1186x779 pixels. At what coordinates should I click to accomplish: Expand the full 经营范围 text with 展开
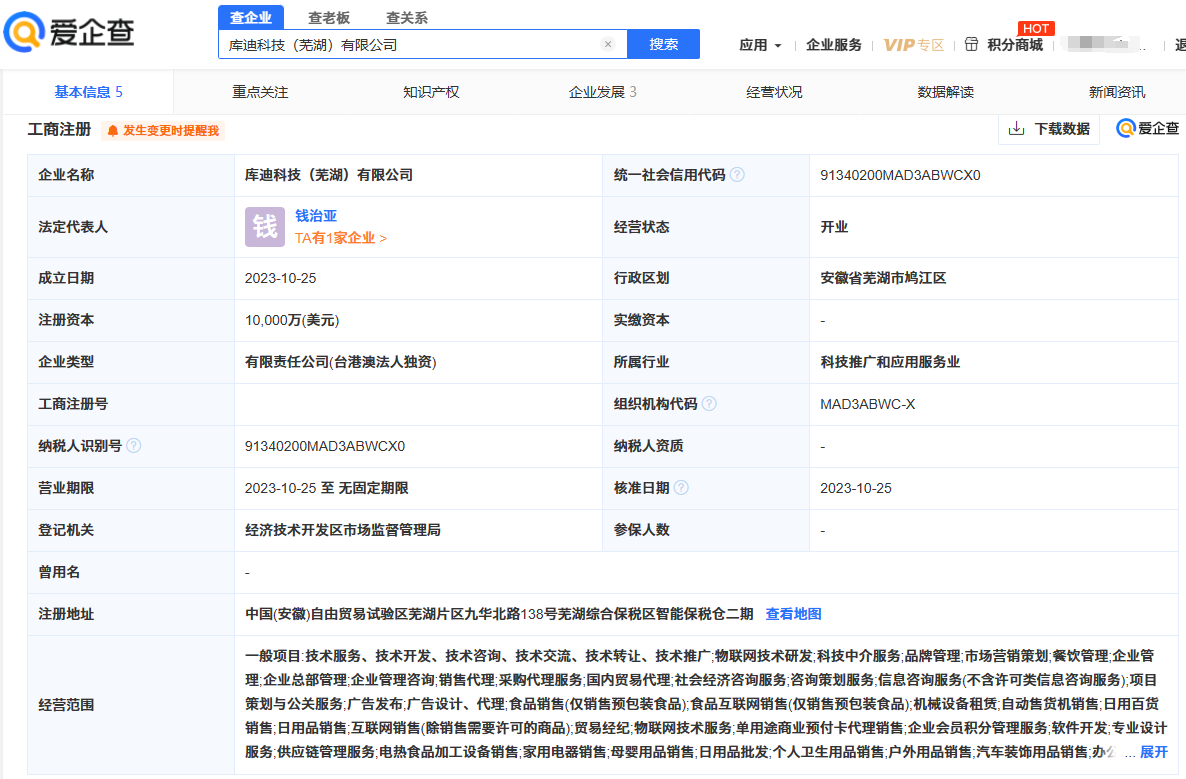(1153, 752)
